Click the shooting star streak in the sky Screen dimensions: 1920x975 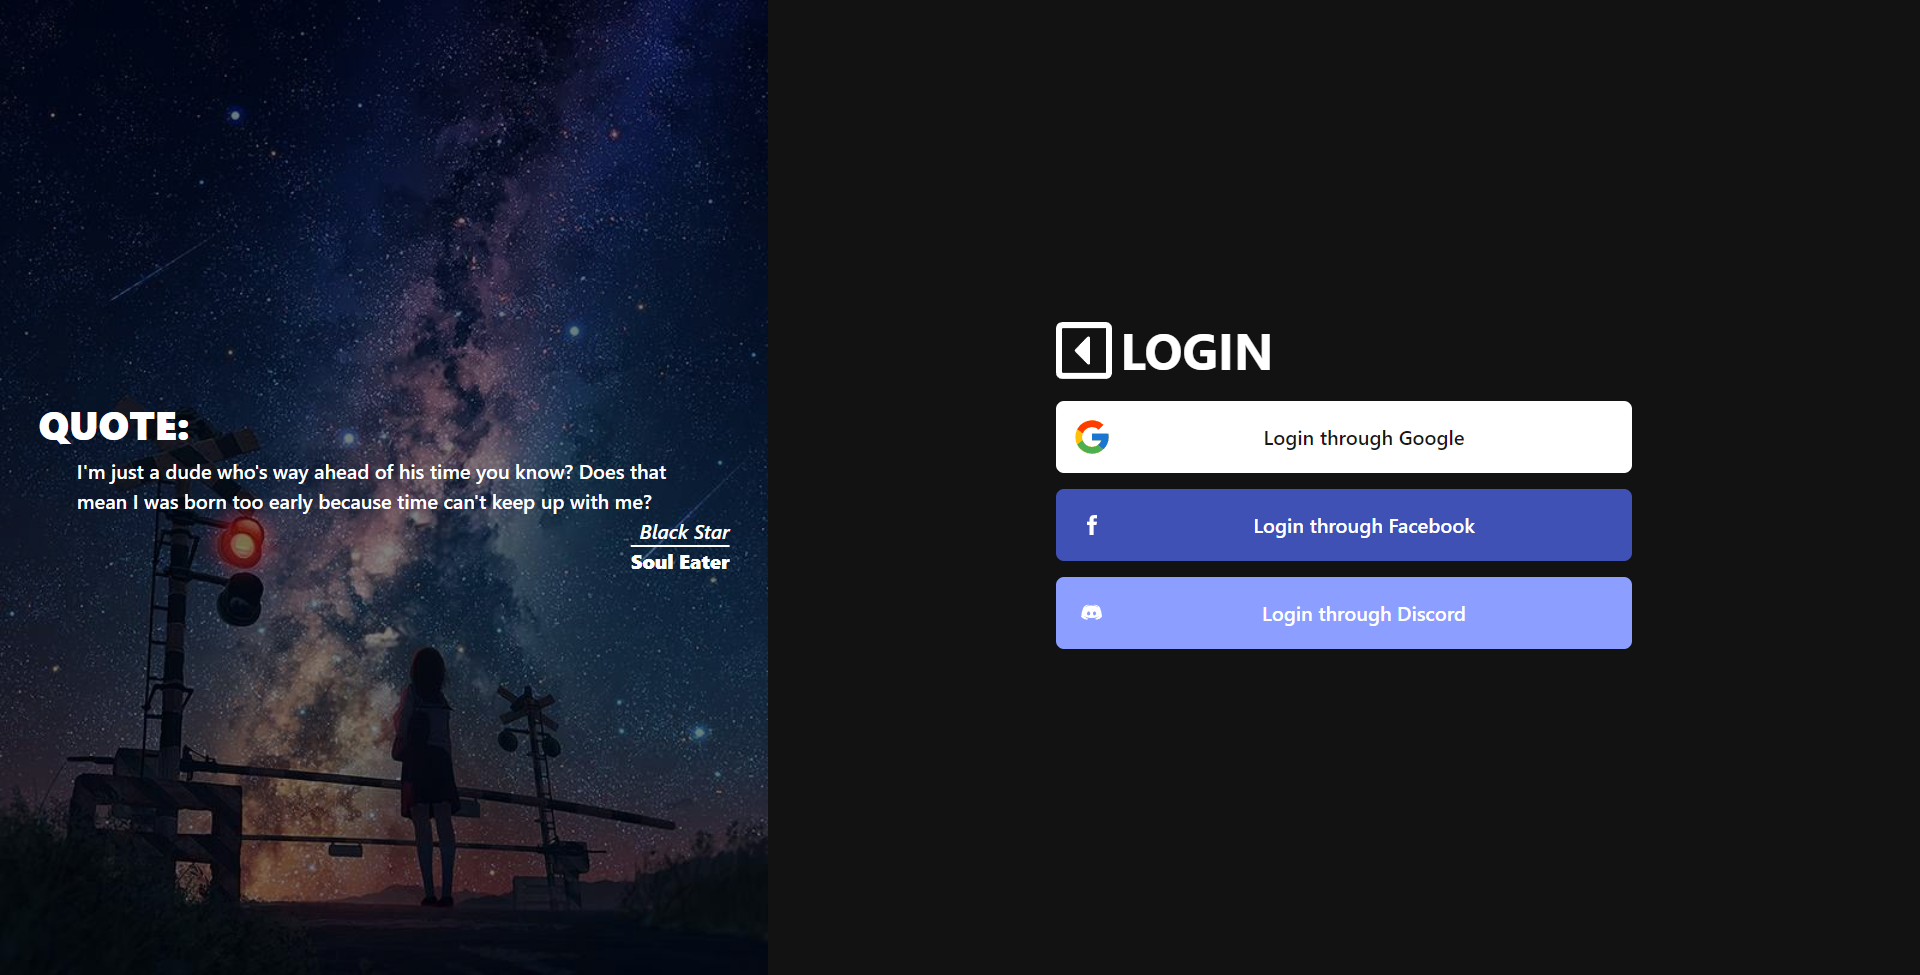tap(160, 268)
